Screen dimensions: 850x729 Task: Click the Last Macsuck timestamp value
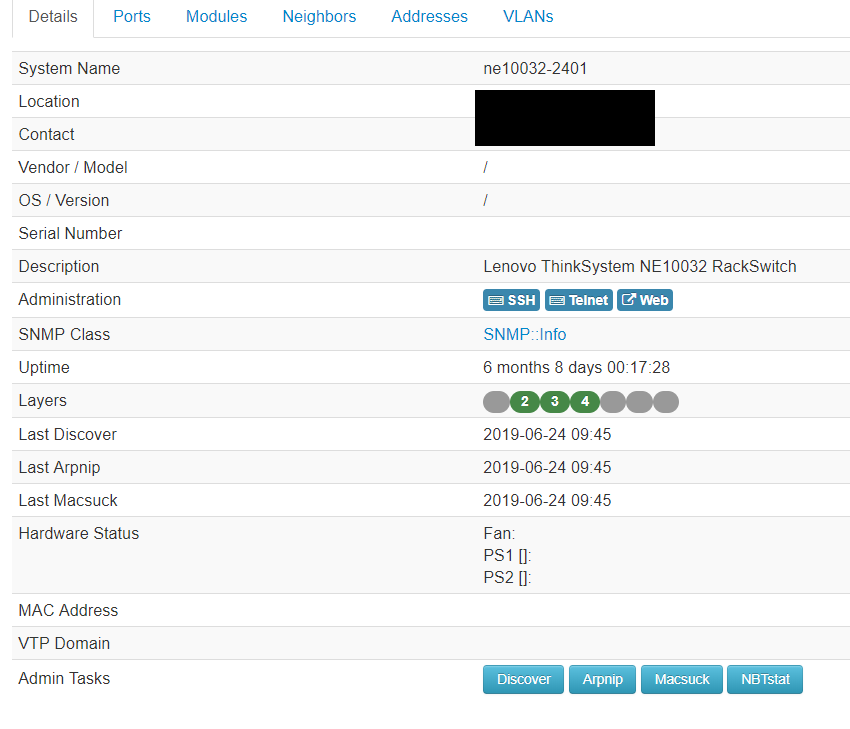547,500
